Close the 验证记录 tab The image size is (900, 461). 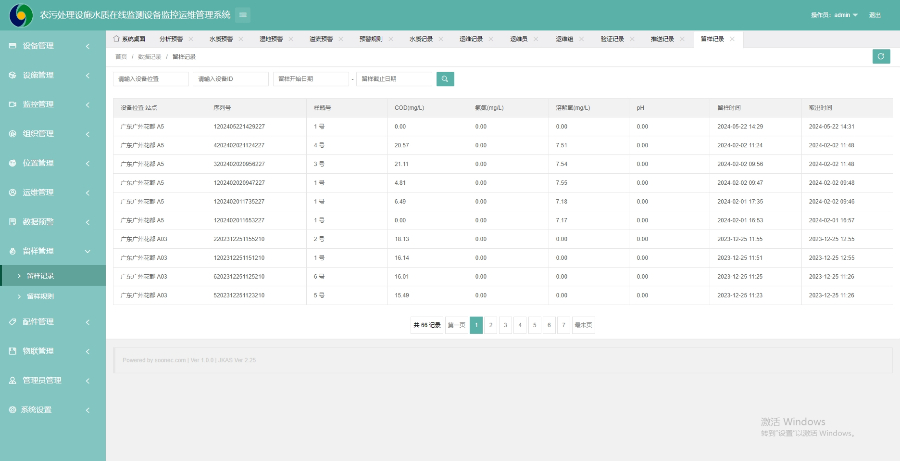click(x=632, y=39)
